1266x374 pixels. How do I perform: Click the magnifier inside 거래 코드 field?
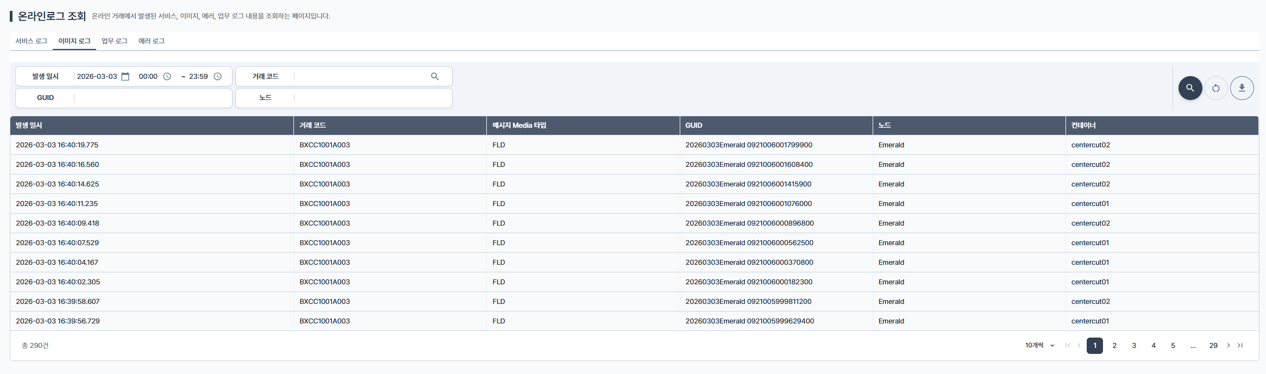pyautogui.click(x=435, y=77)
